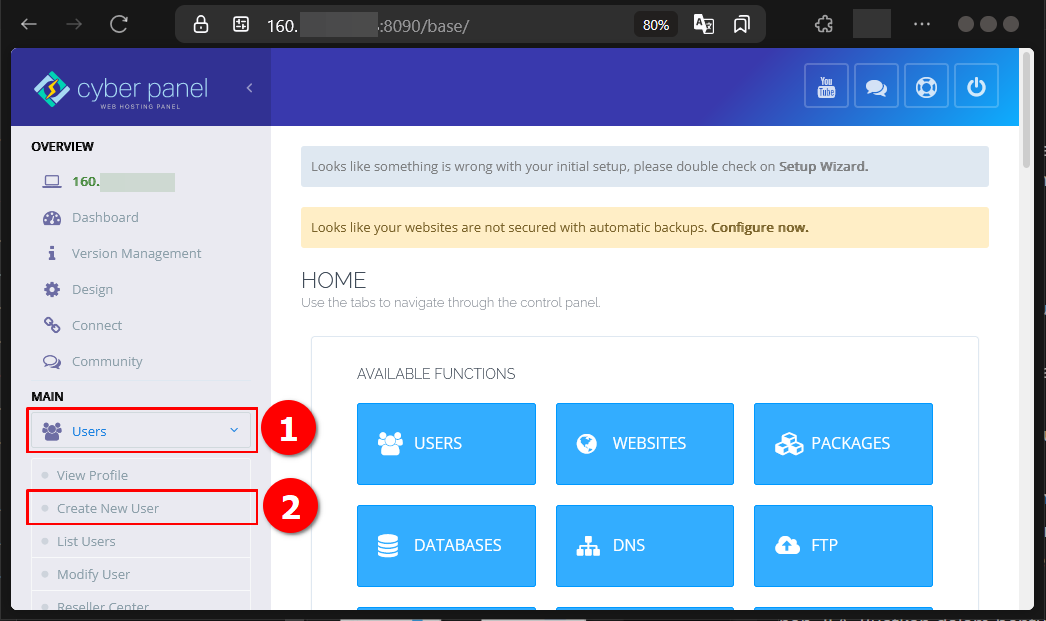Viewport: 1046px width, 621px height.
Task: Click the Design gear icon
Action: (x=52, y=289)
